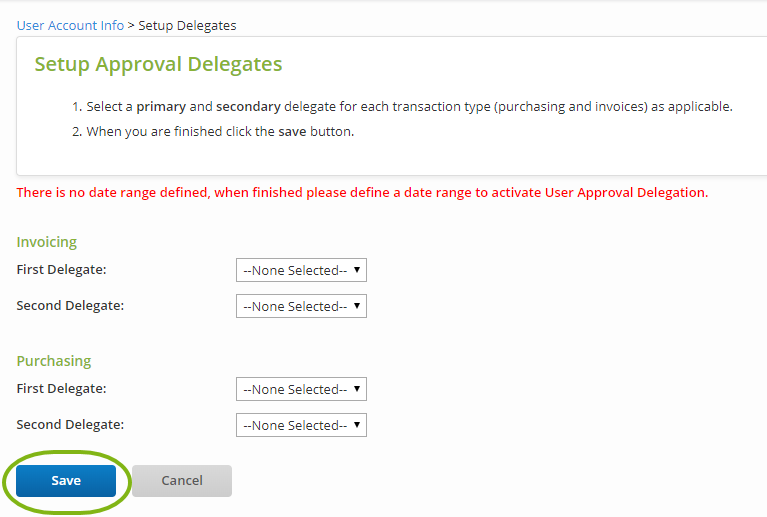Open the Purchasing First Delegate dropdown
The height and width of the screenshot is (517, 767).
tap(301, 389)
